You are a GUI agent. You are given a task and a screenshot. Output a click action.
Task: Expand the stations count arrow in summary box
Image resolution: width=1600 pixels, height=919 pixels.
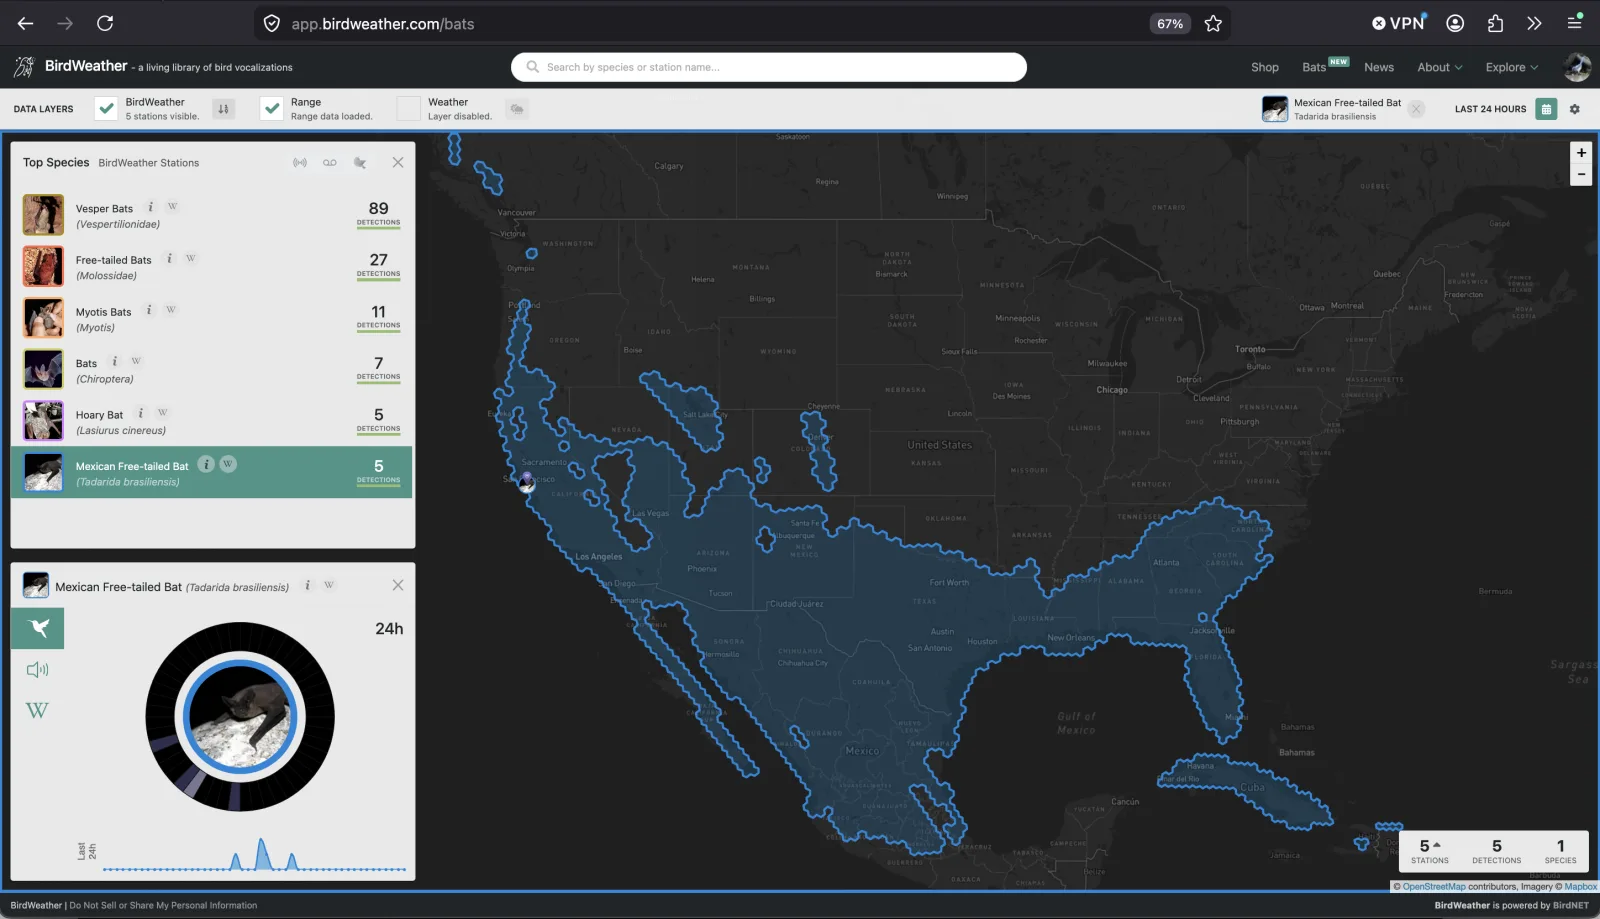(x=1437, y=845)
